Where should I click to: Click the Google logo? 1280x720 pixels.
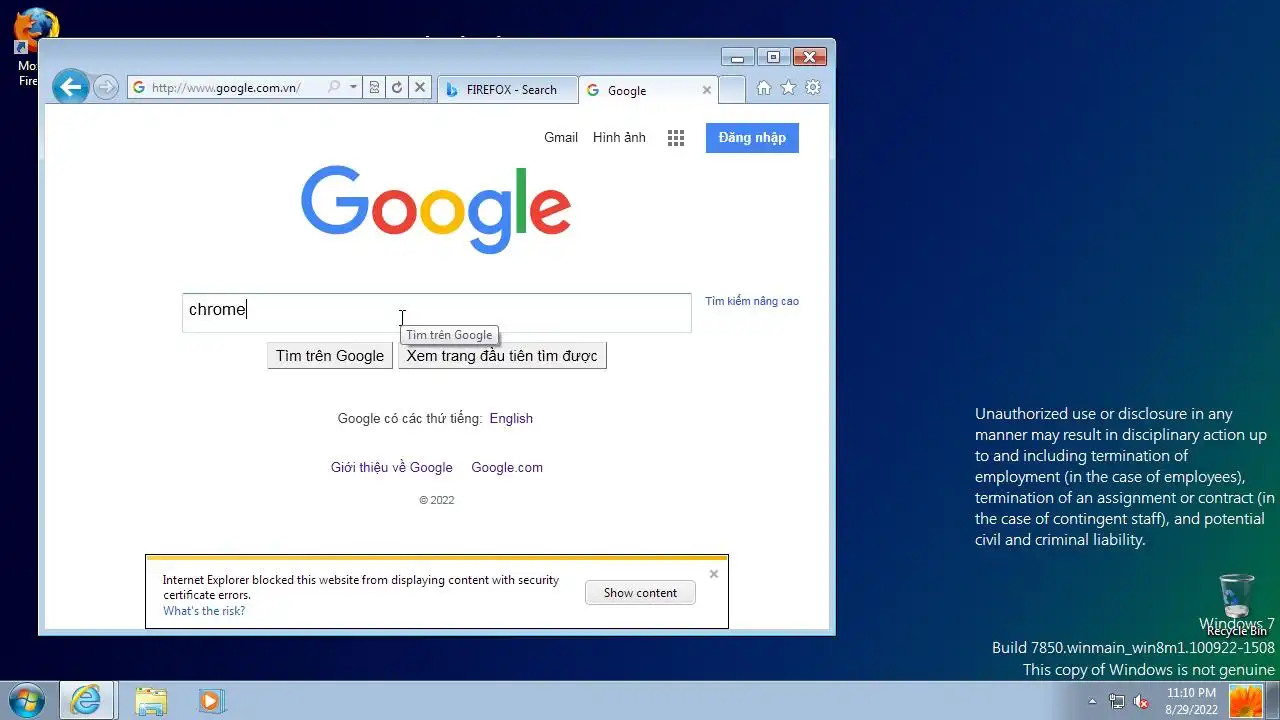[436, 209]
